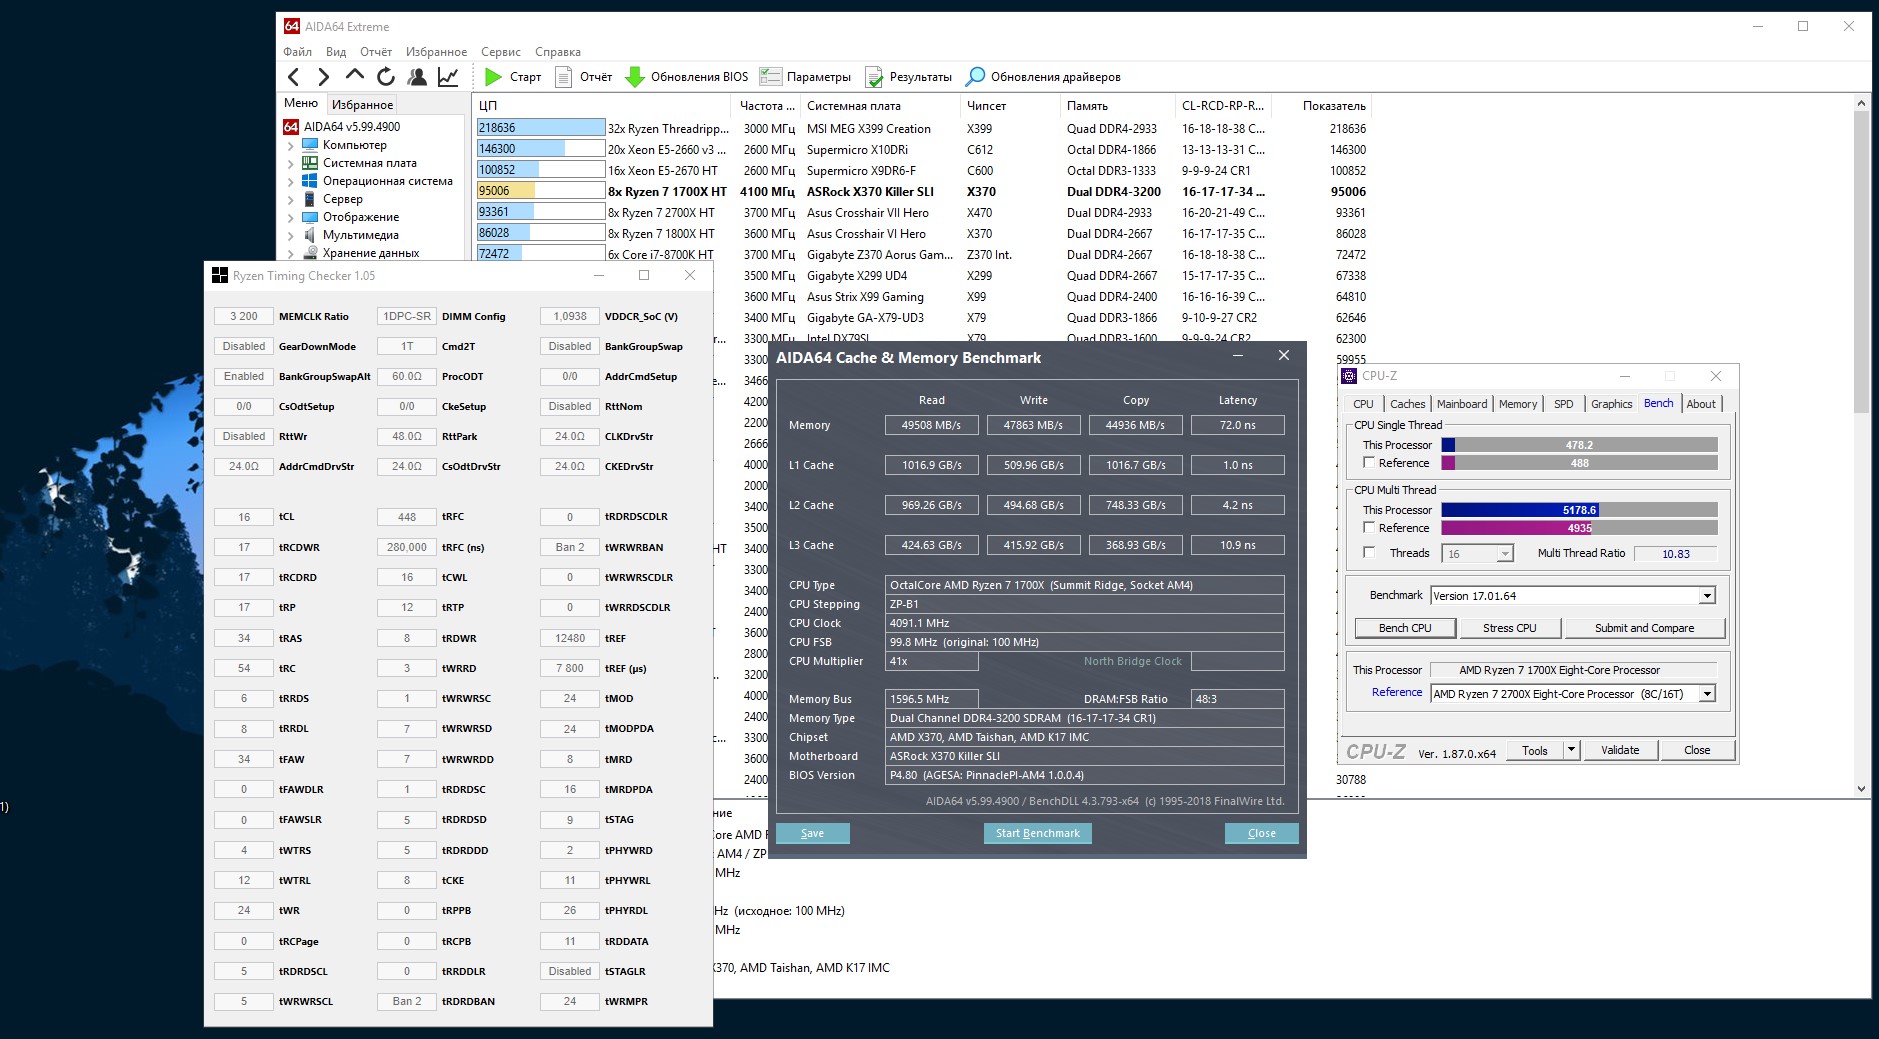The image size is (1879, 1039).
Task: Open the graph icon in AIDA64 toolbar
Action: (x=448, y=77)
